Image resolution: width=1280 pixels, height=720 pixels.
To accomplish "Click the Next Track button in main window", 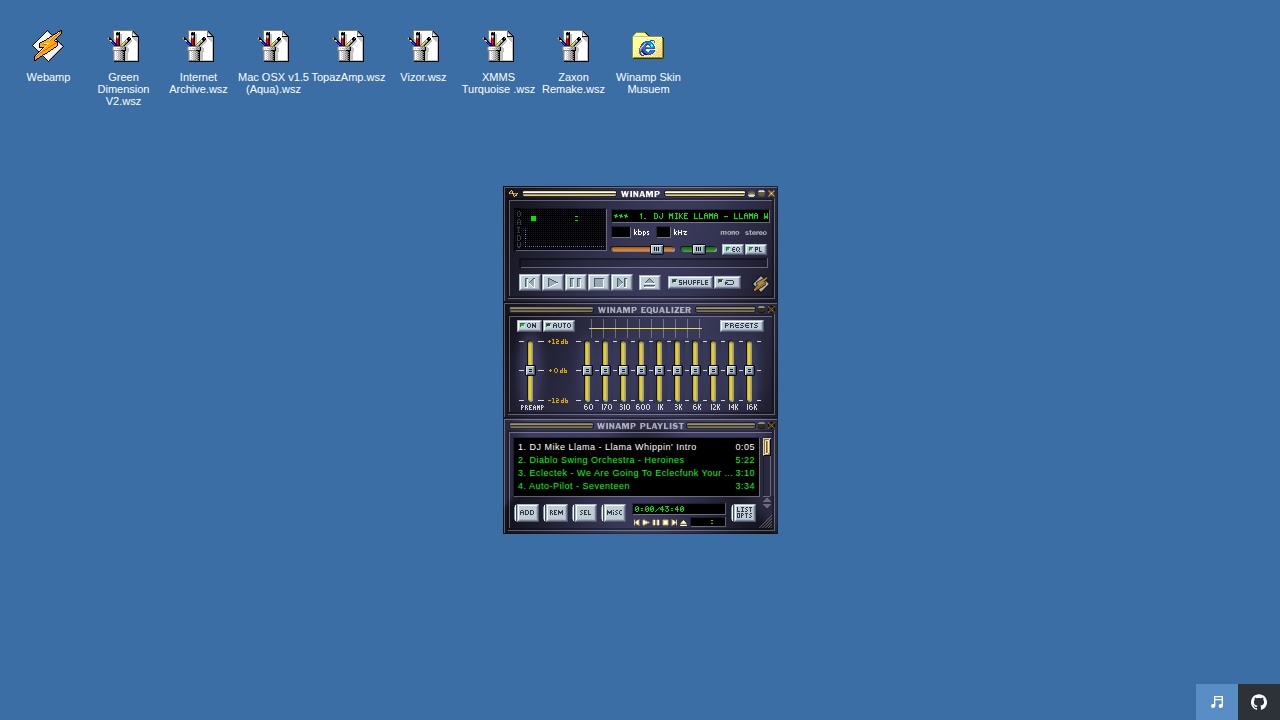I will coord(622,283).
